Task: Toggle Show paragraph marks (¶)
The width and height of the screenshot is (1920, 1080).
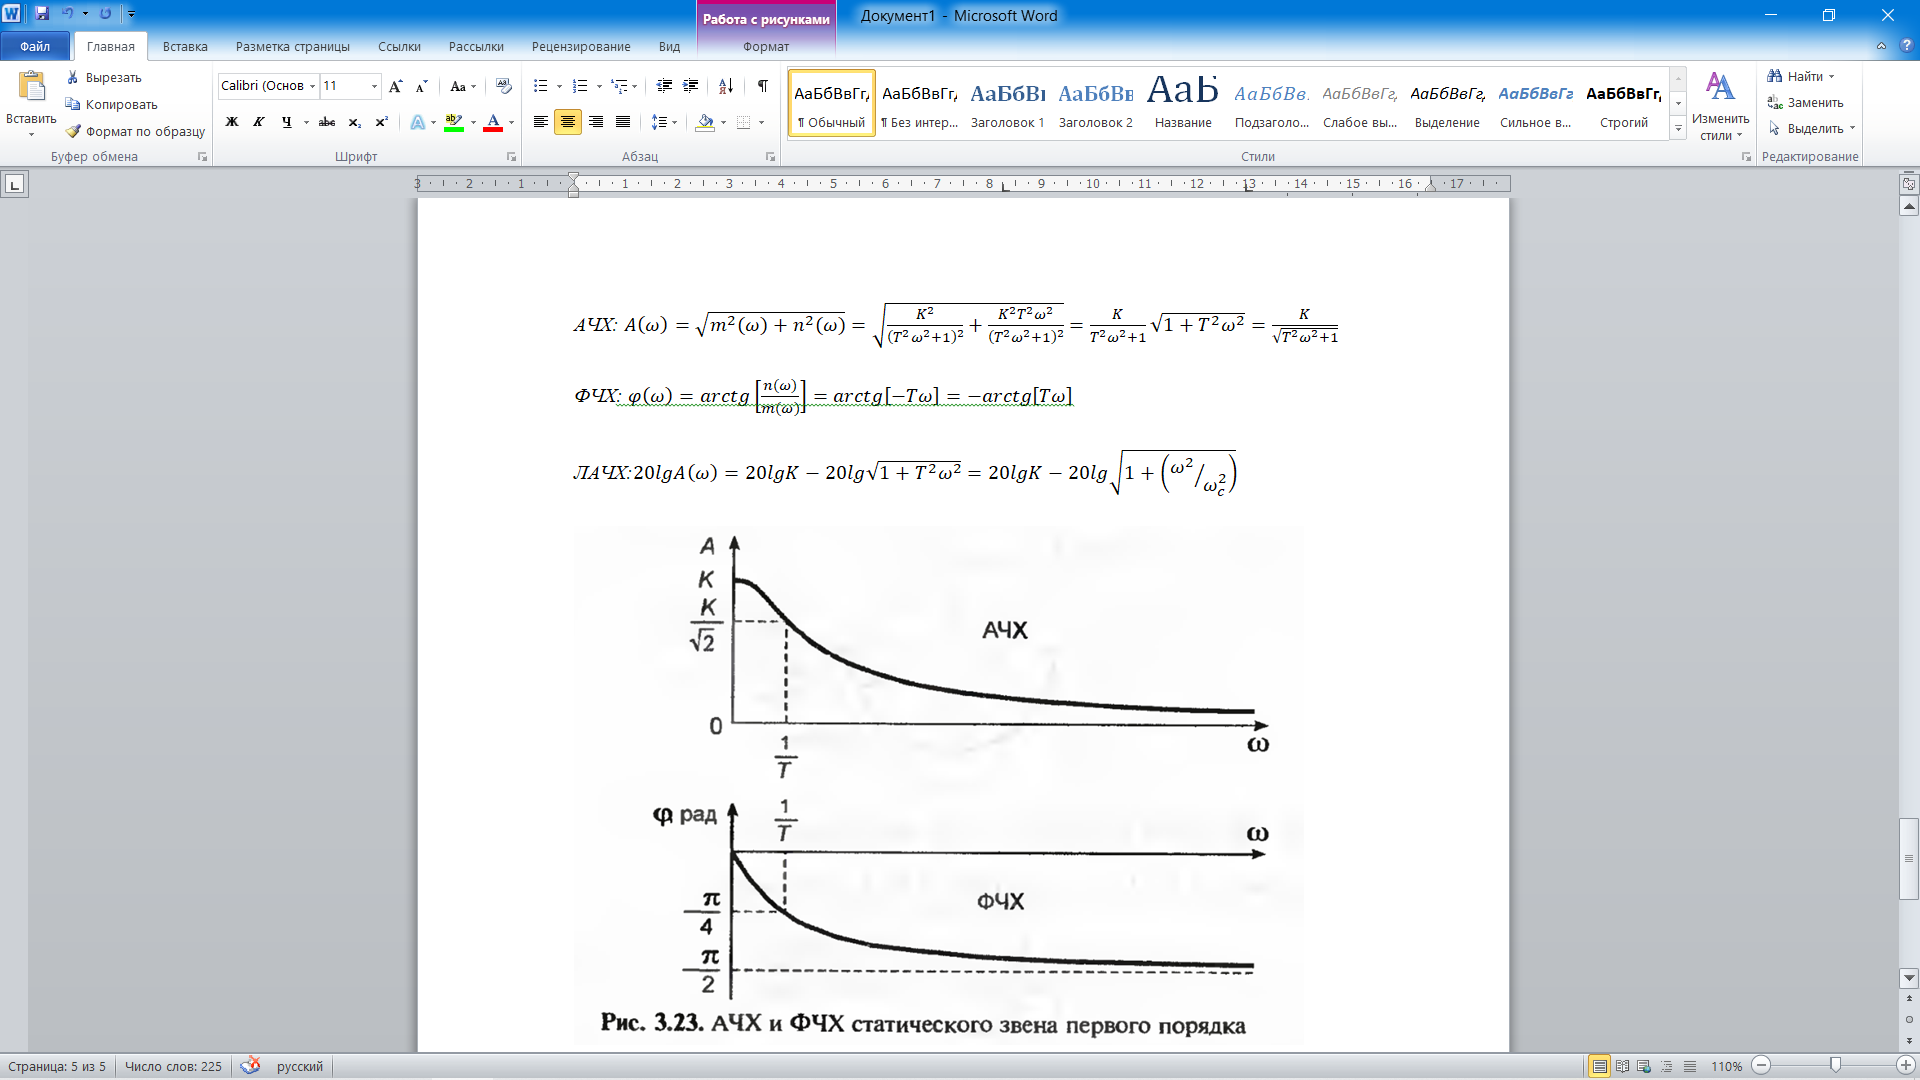Action: click(763, 86)
